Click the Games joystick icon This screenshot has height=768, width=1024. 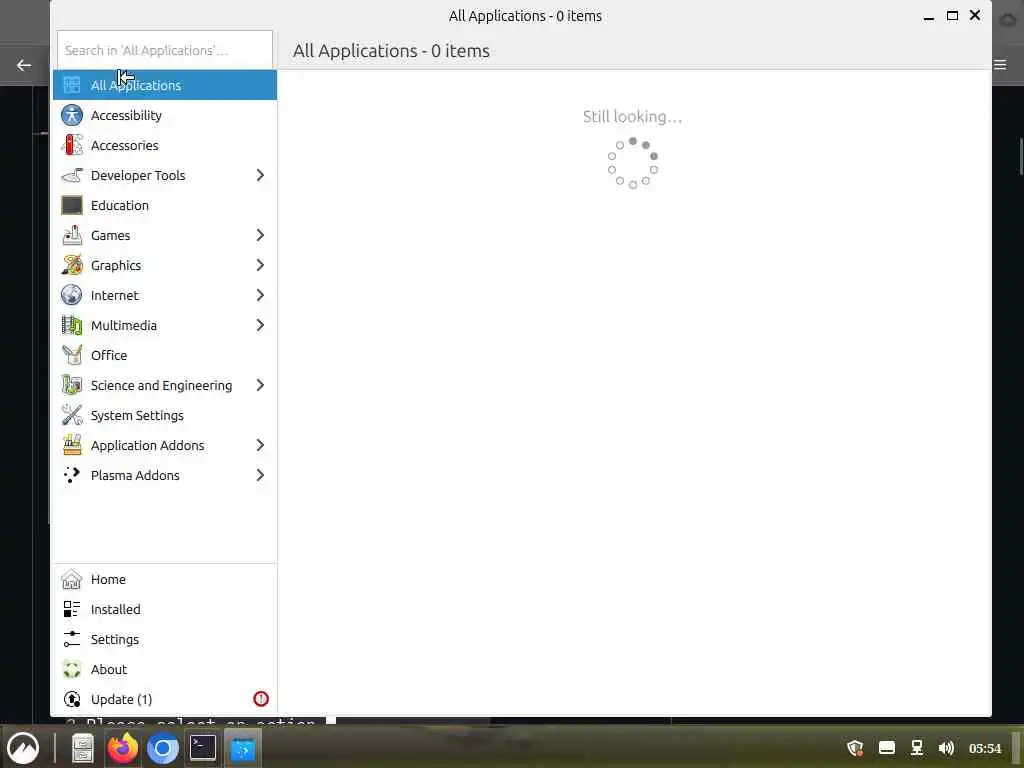tap(72, 235)
